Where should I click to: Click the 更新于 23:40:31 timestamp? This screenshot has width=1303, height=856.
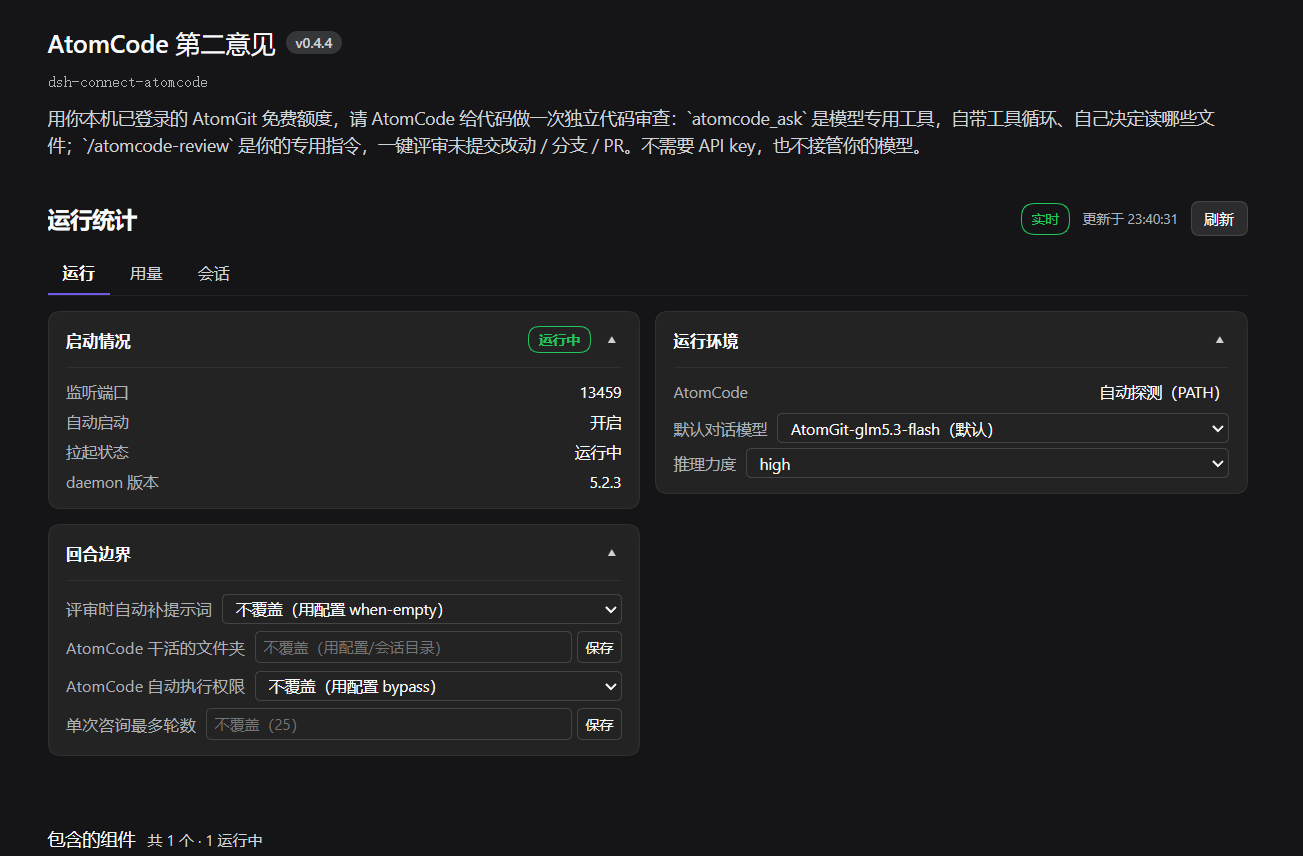pyautogui.click(x=1130, y=219)
